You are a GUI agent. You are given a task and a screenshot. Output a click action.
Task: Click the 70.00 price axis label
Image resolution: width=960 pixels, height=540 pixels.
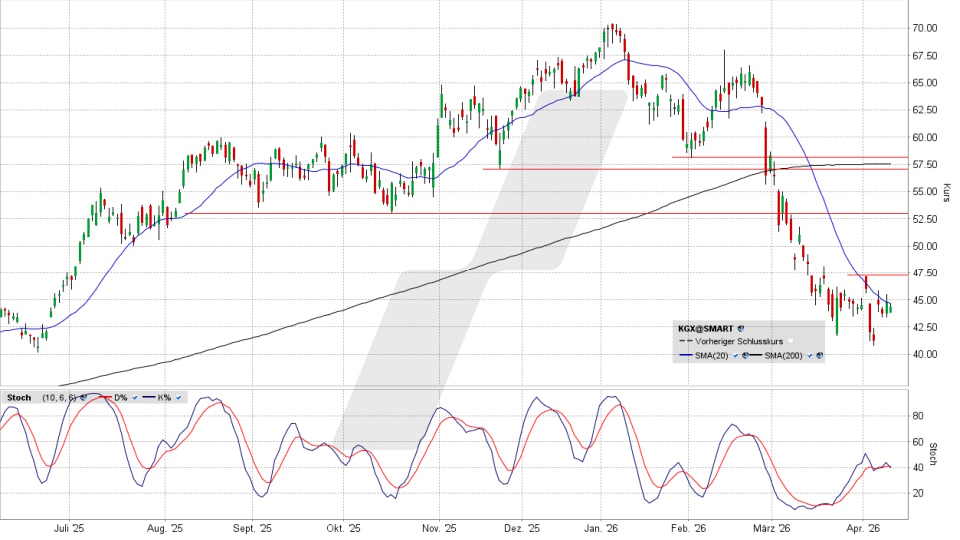pyautogui.click(x=923, y=28)
